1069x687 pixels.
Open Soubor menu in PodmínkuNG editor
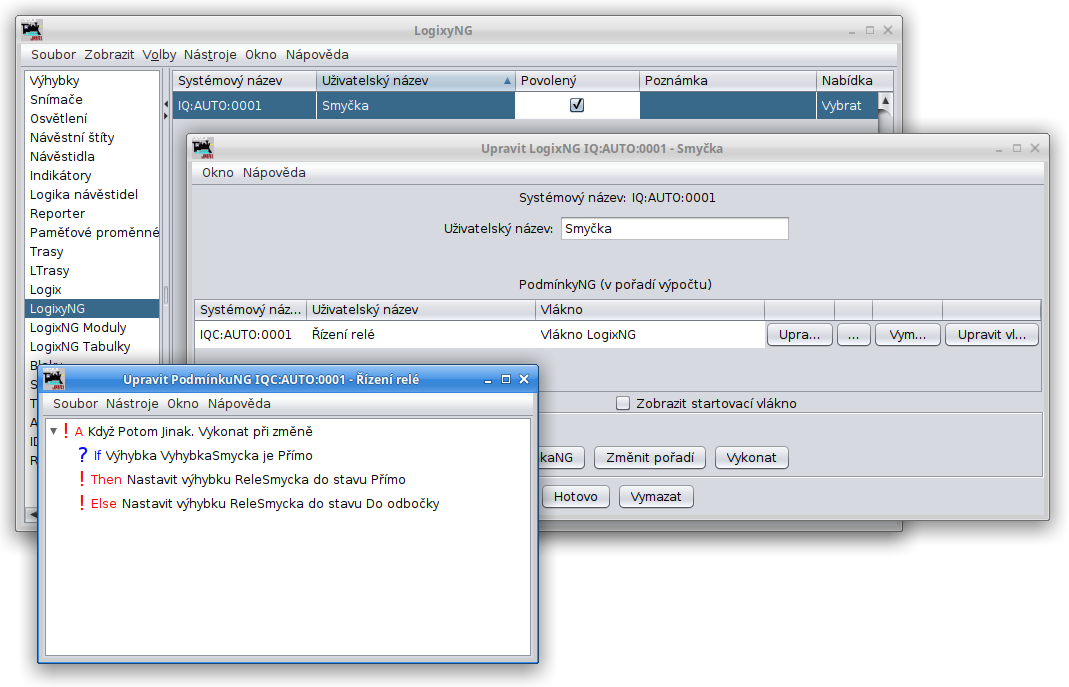(75, 404)
